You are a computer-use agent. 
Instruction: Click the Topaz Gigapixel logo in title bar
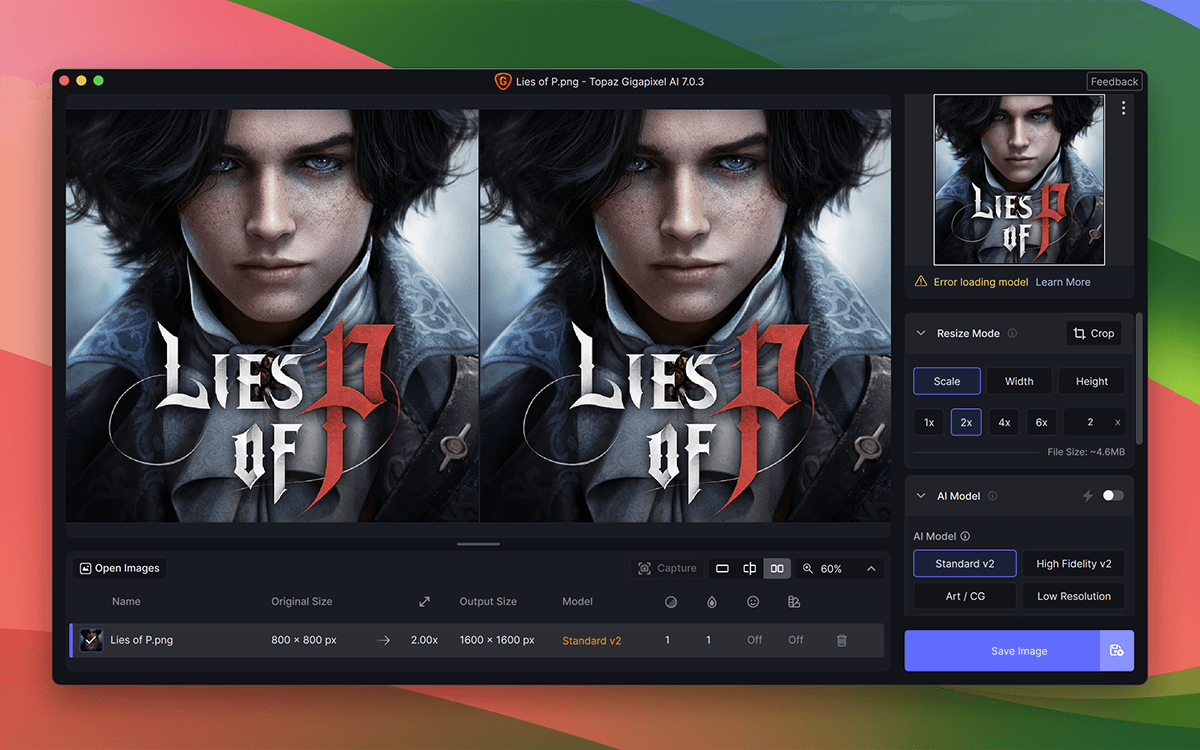[x=503, y=81]
